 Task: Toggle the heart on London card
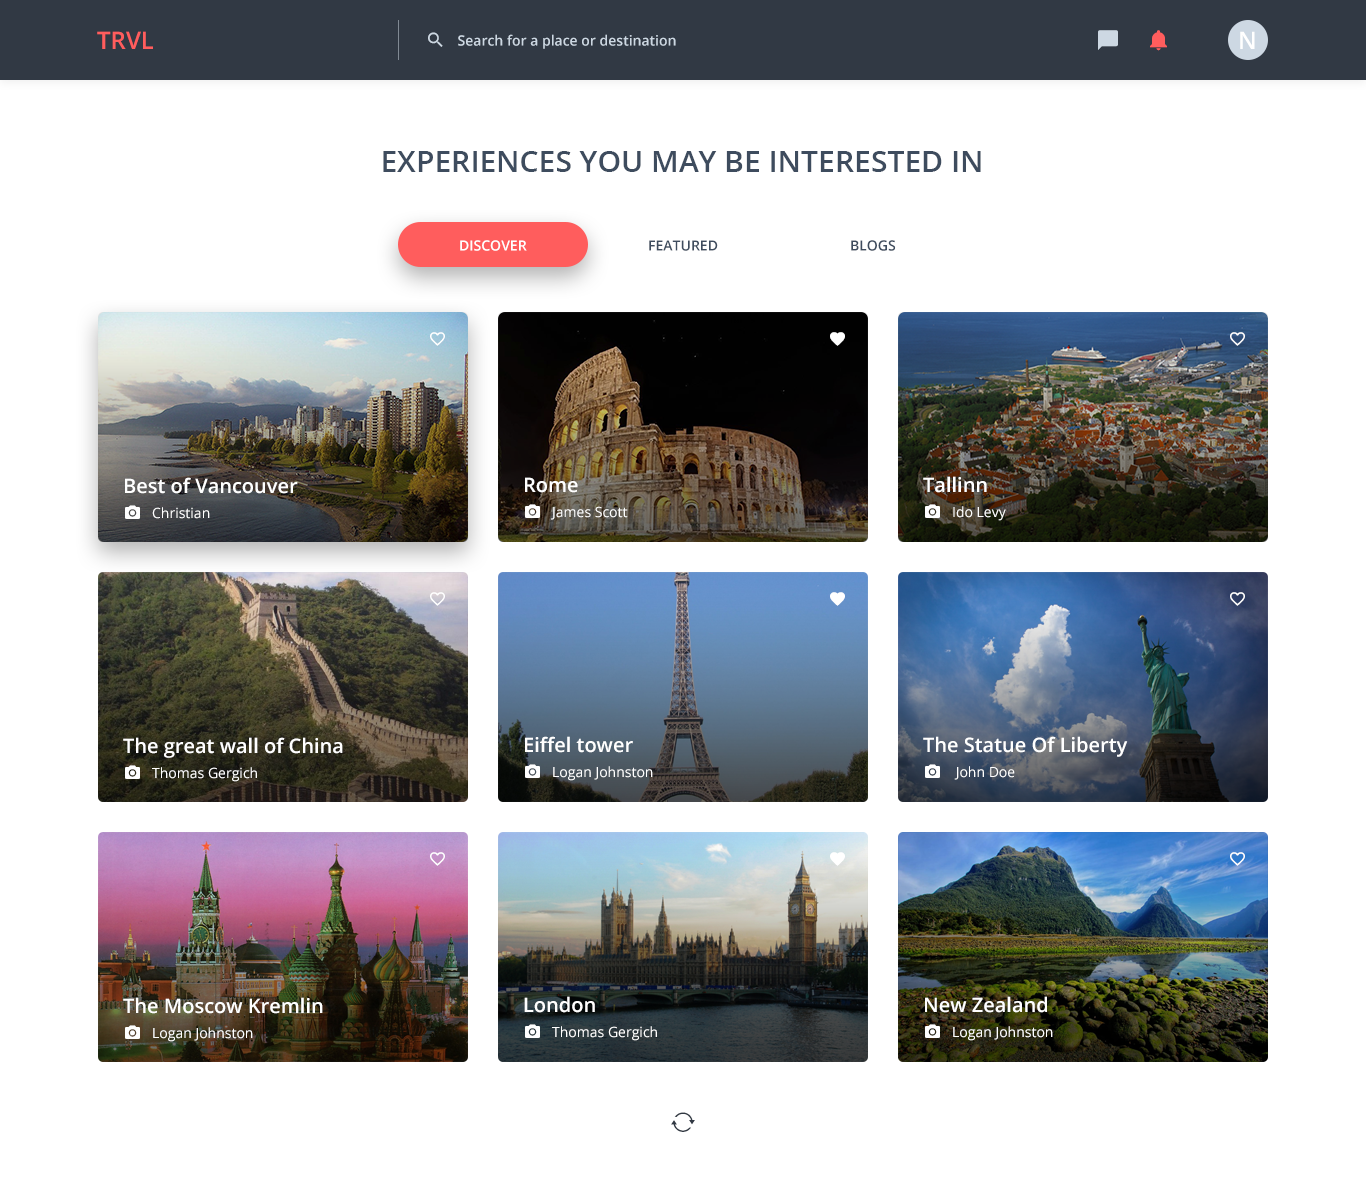[x=837, y=859]
